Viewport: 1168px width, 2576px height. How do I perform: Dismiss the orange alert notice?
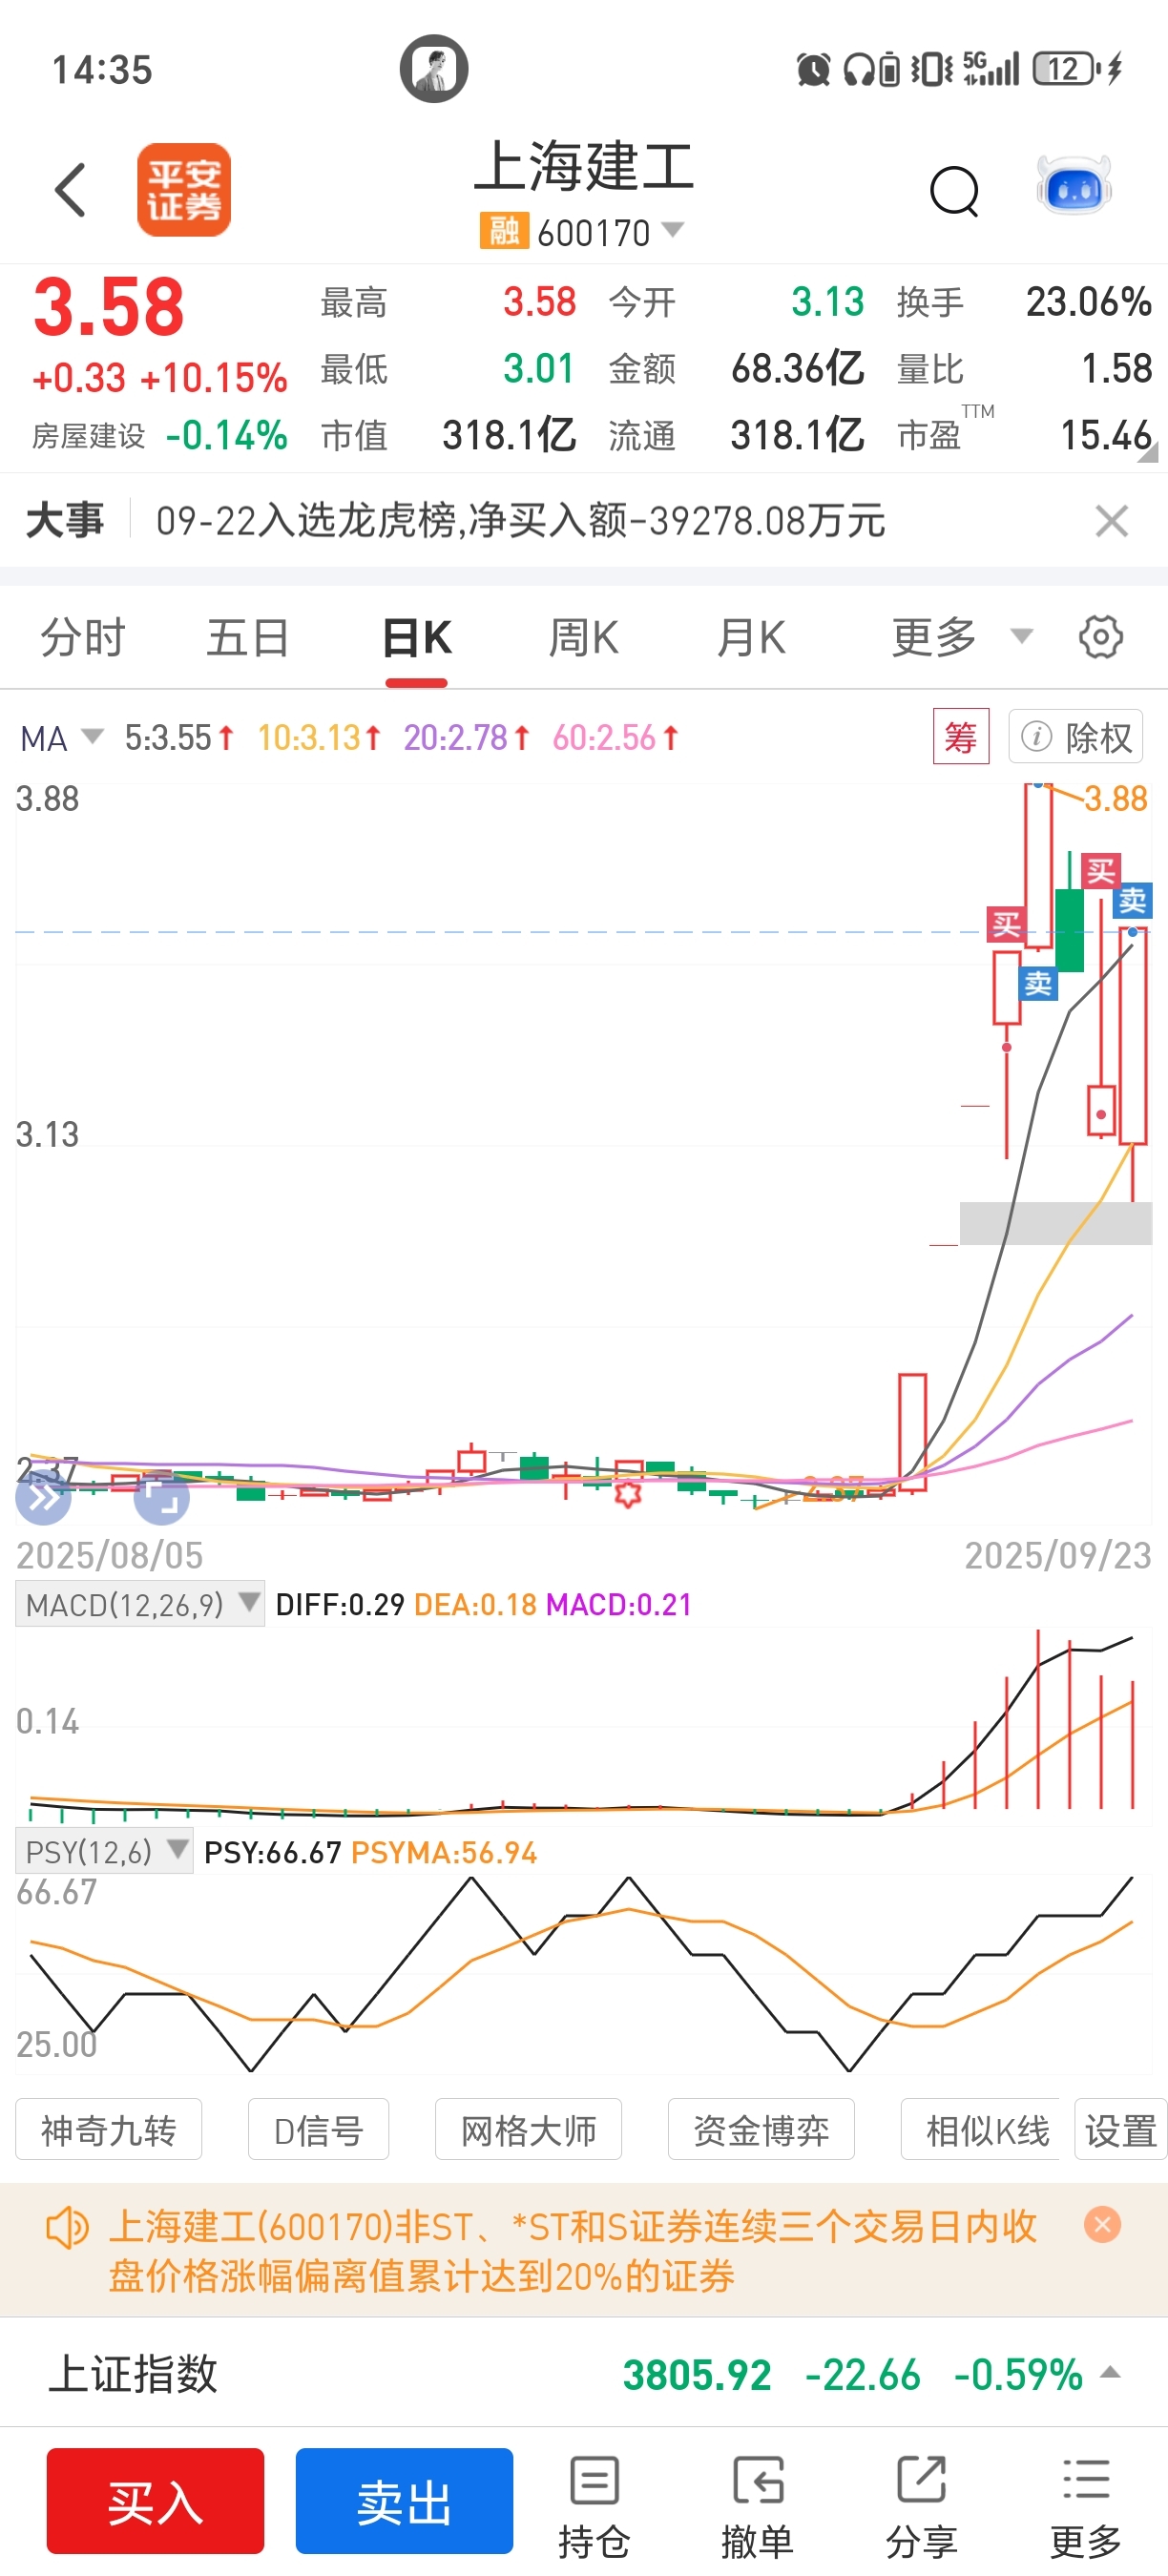1102,2225
